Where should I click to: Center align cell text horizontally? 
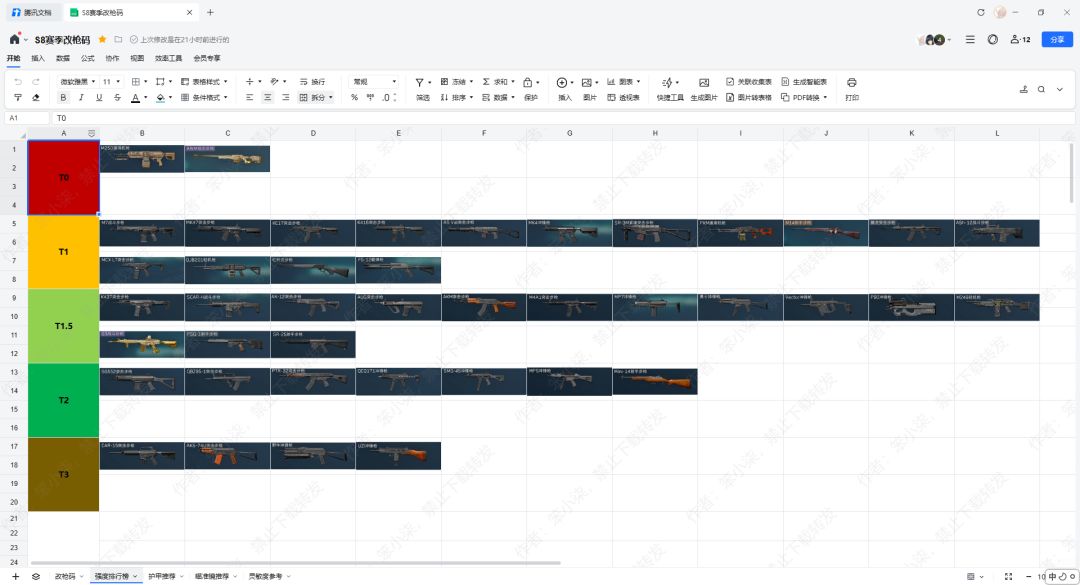(x=267, y=97)
